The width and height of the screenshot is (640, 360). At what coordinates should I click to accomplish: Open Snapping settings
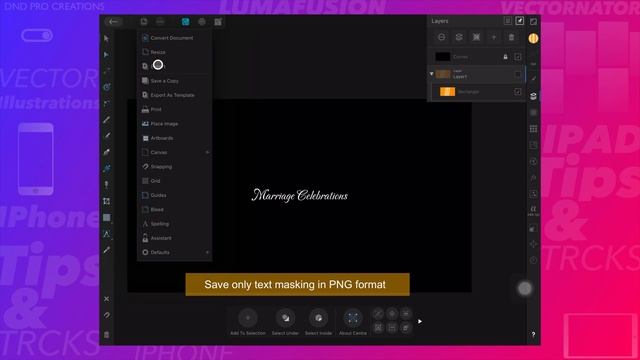(175, 167)
